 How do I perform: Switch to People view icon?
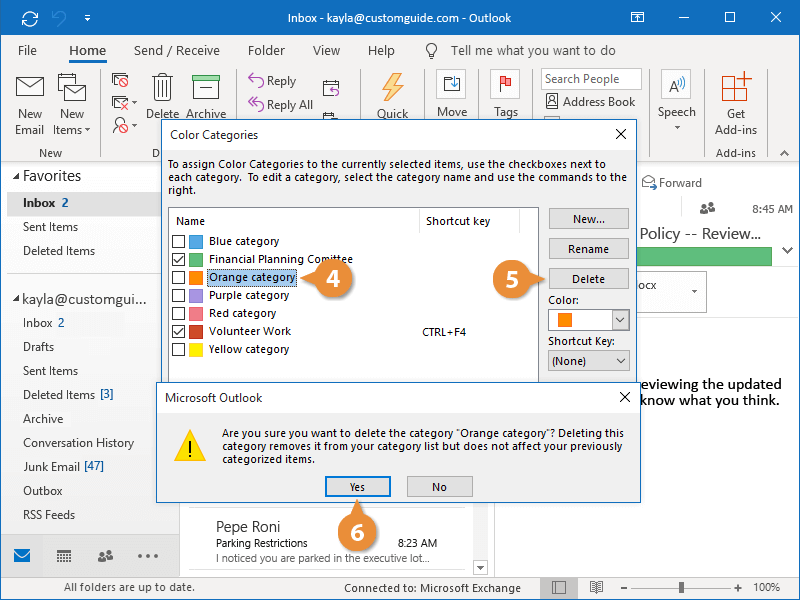coord(106,556)
